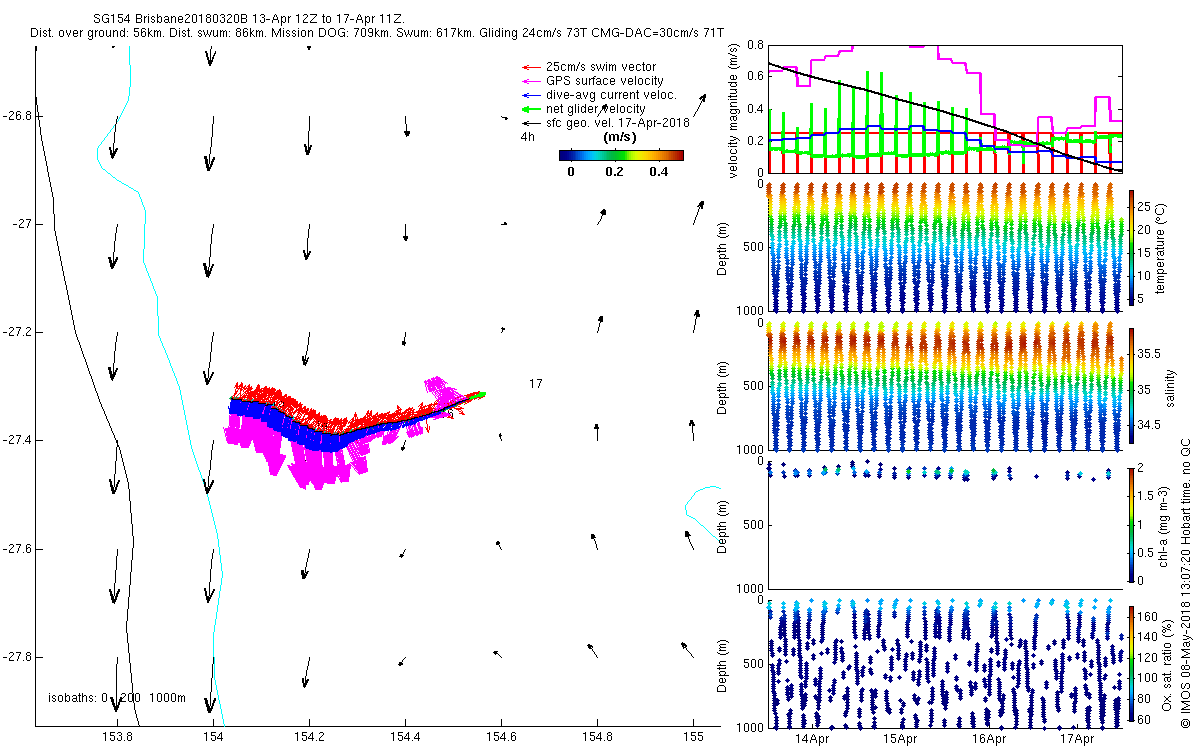This screenshot has height=750, width=1200.
Task: Click the '15Apr' date tick label
Action: pyautogui.click(x=900, y=739)
